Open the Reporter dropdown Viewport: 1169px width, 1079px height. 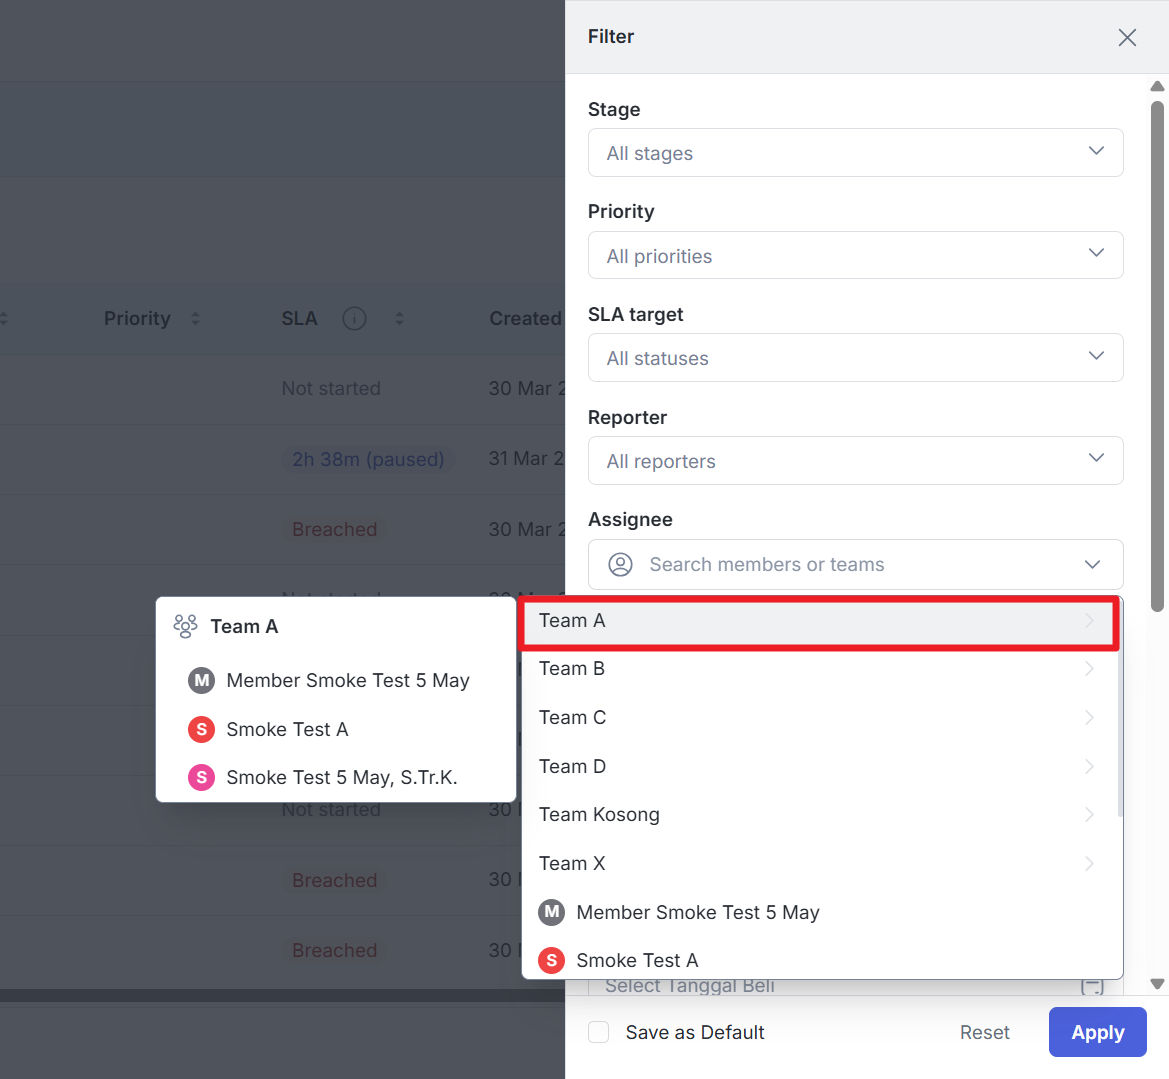click(x=855, y=461)
